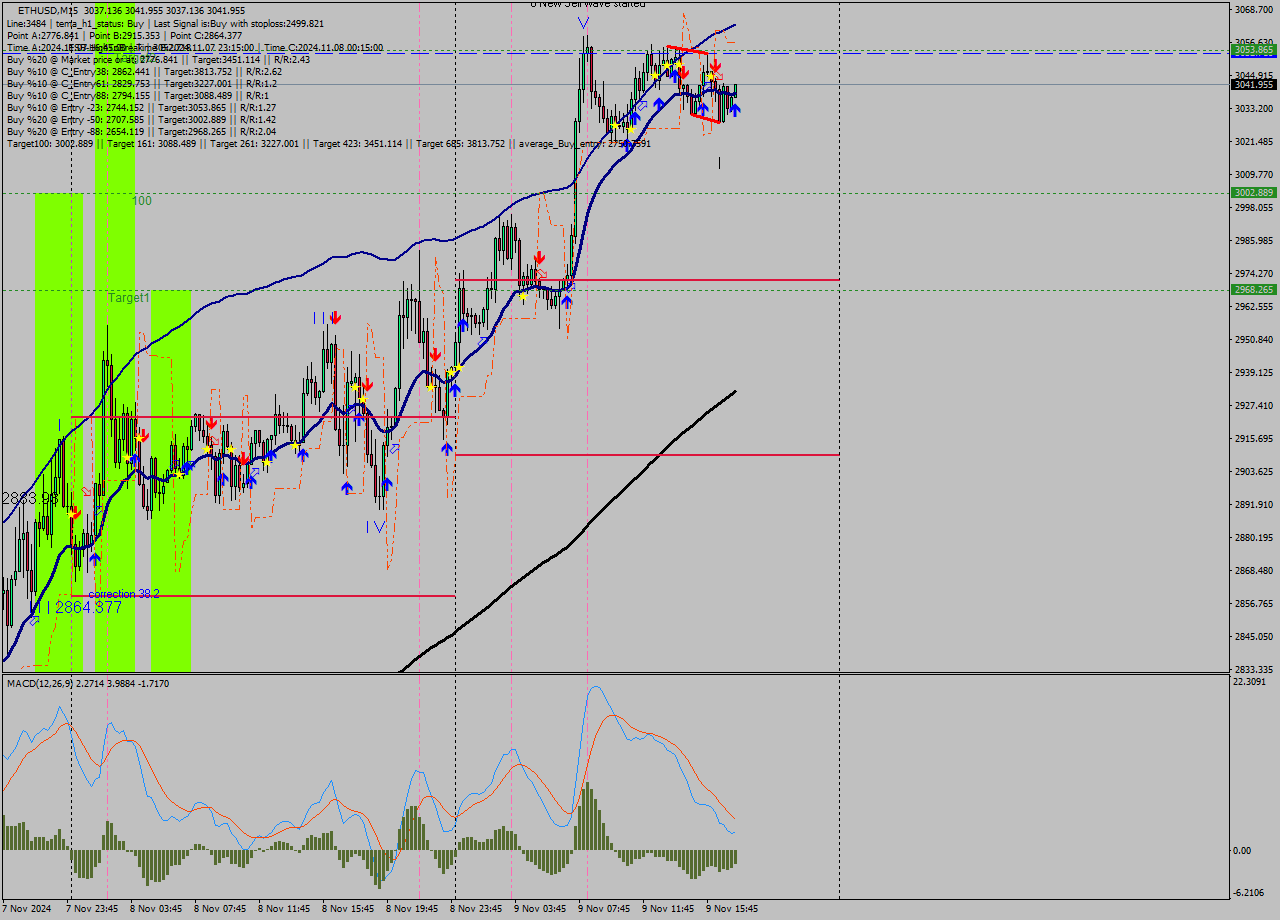This screenshot has height=920, width=1280.
Task: Click the 2985.985 price scale value
Action: pyautogui.click(x=1253, y=240)
